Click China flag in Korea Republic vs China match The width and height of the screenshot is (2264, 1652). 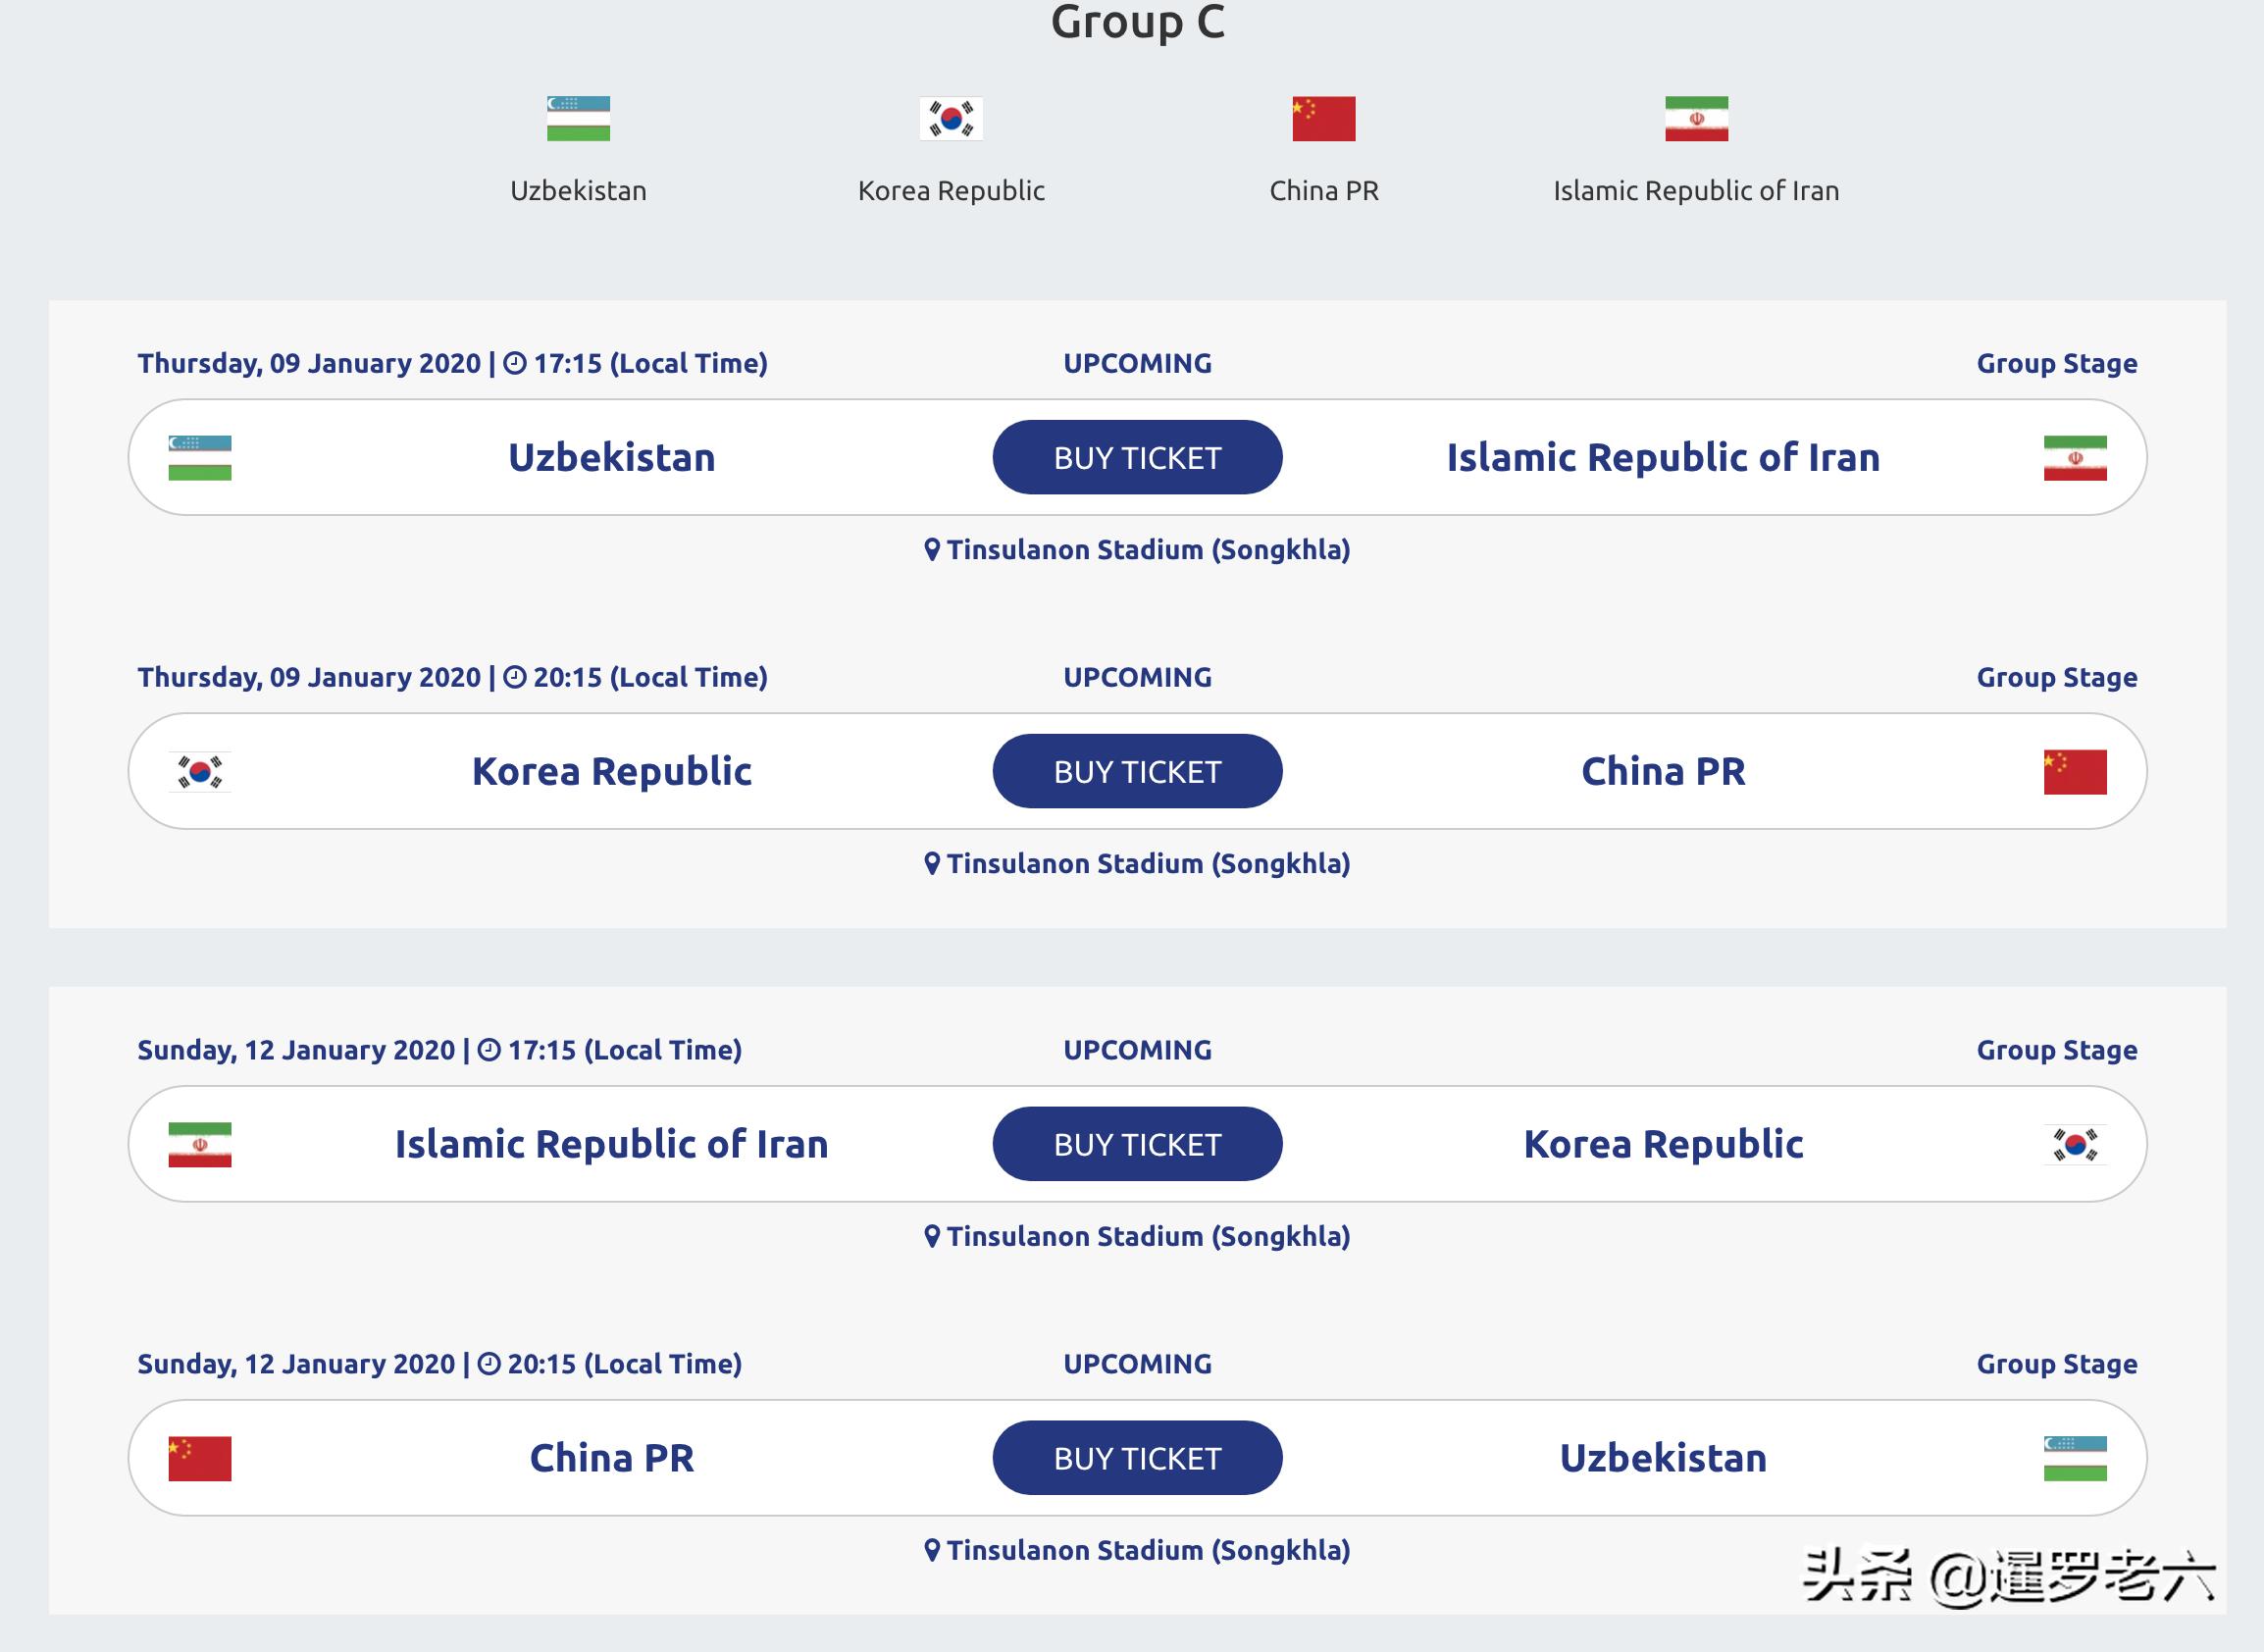point(2075,772)
